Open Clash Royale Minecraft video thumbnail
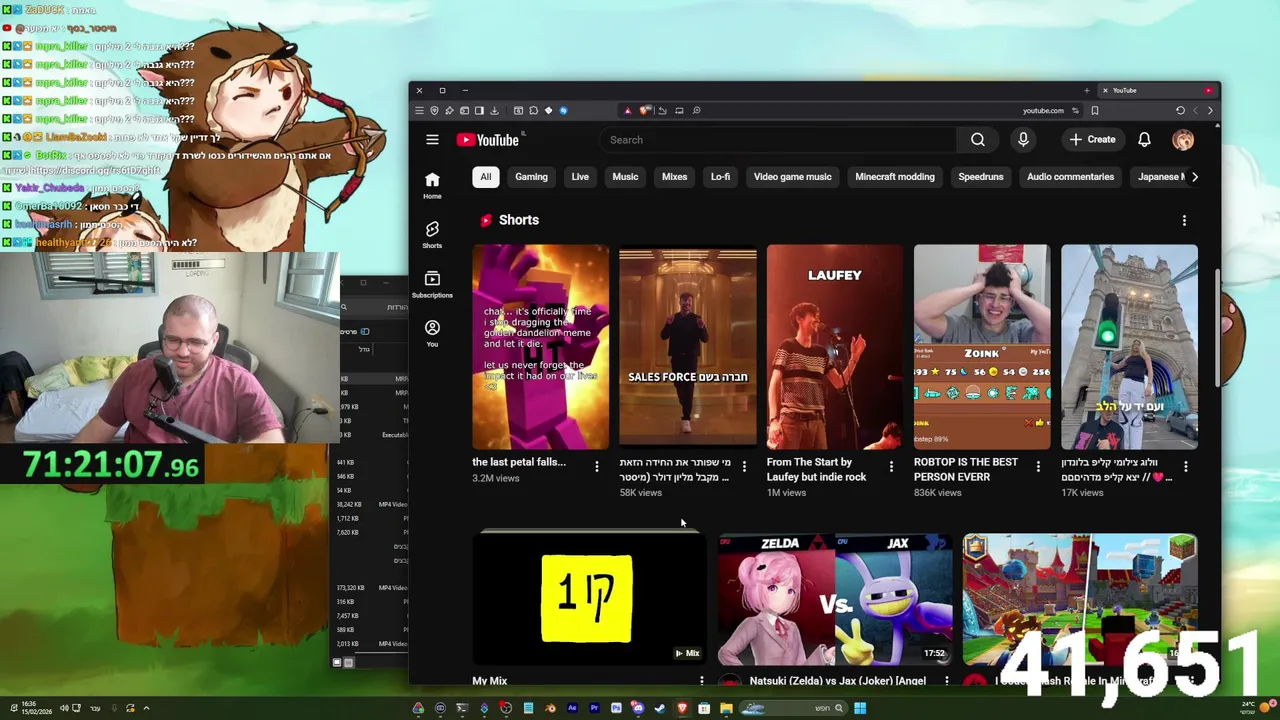Viewport: 1280px width, 720px height. click(1080, 599)
